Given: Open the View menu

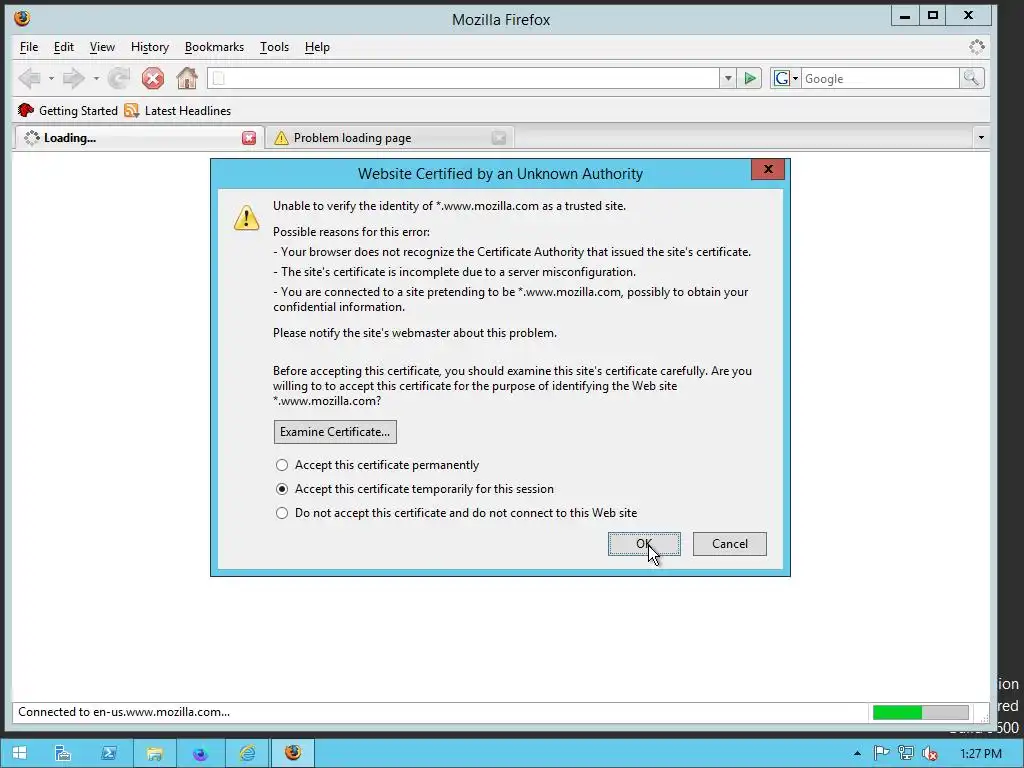Looking at the screenshot, I should [102, 47].
